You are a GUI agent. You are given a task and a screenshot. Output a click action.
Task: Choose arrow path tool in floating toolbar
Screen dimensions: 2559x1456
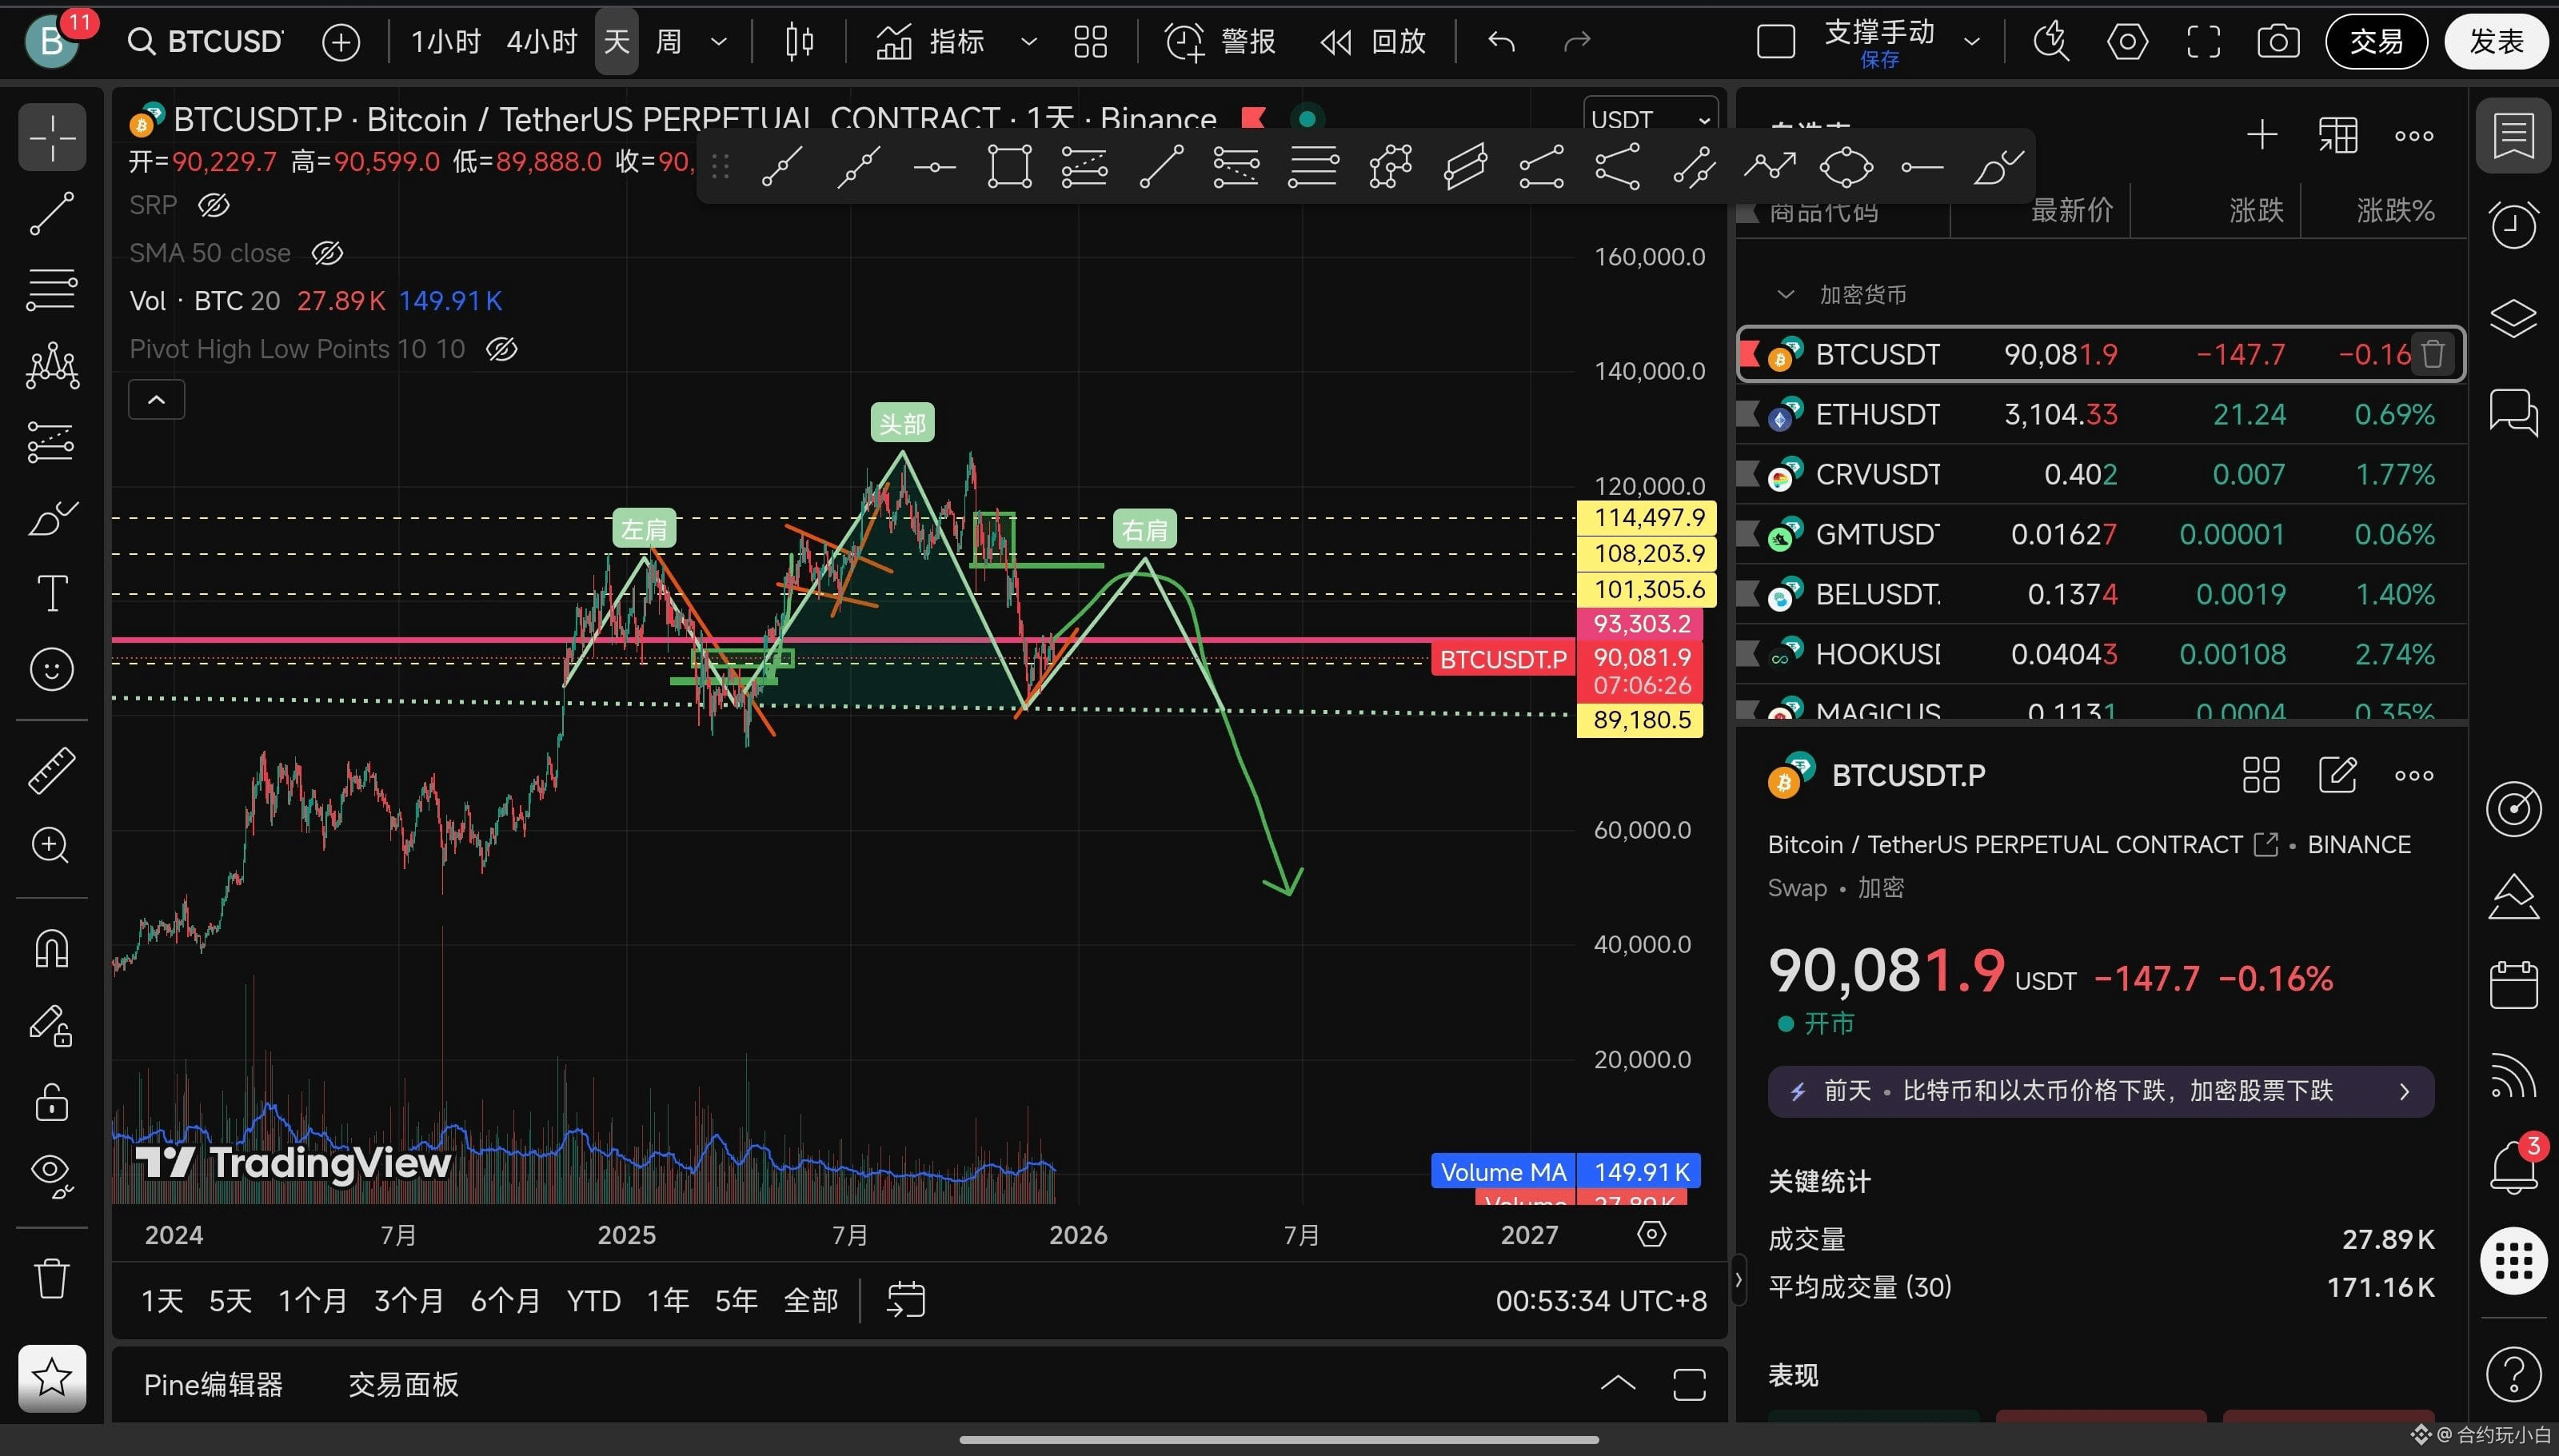point(1769,167)
